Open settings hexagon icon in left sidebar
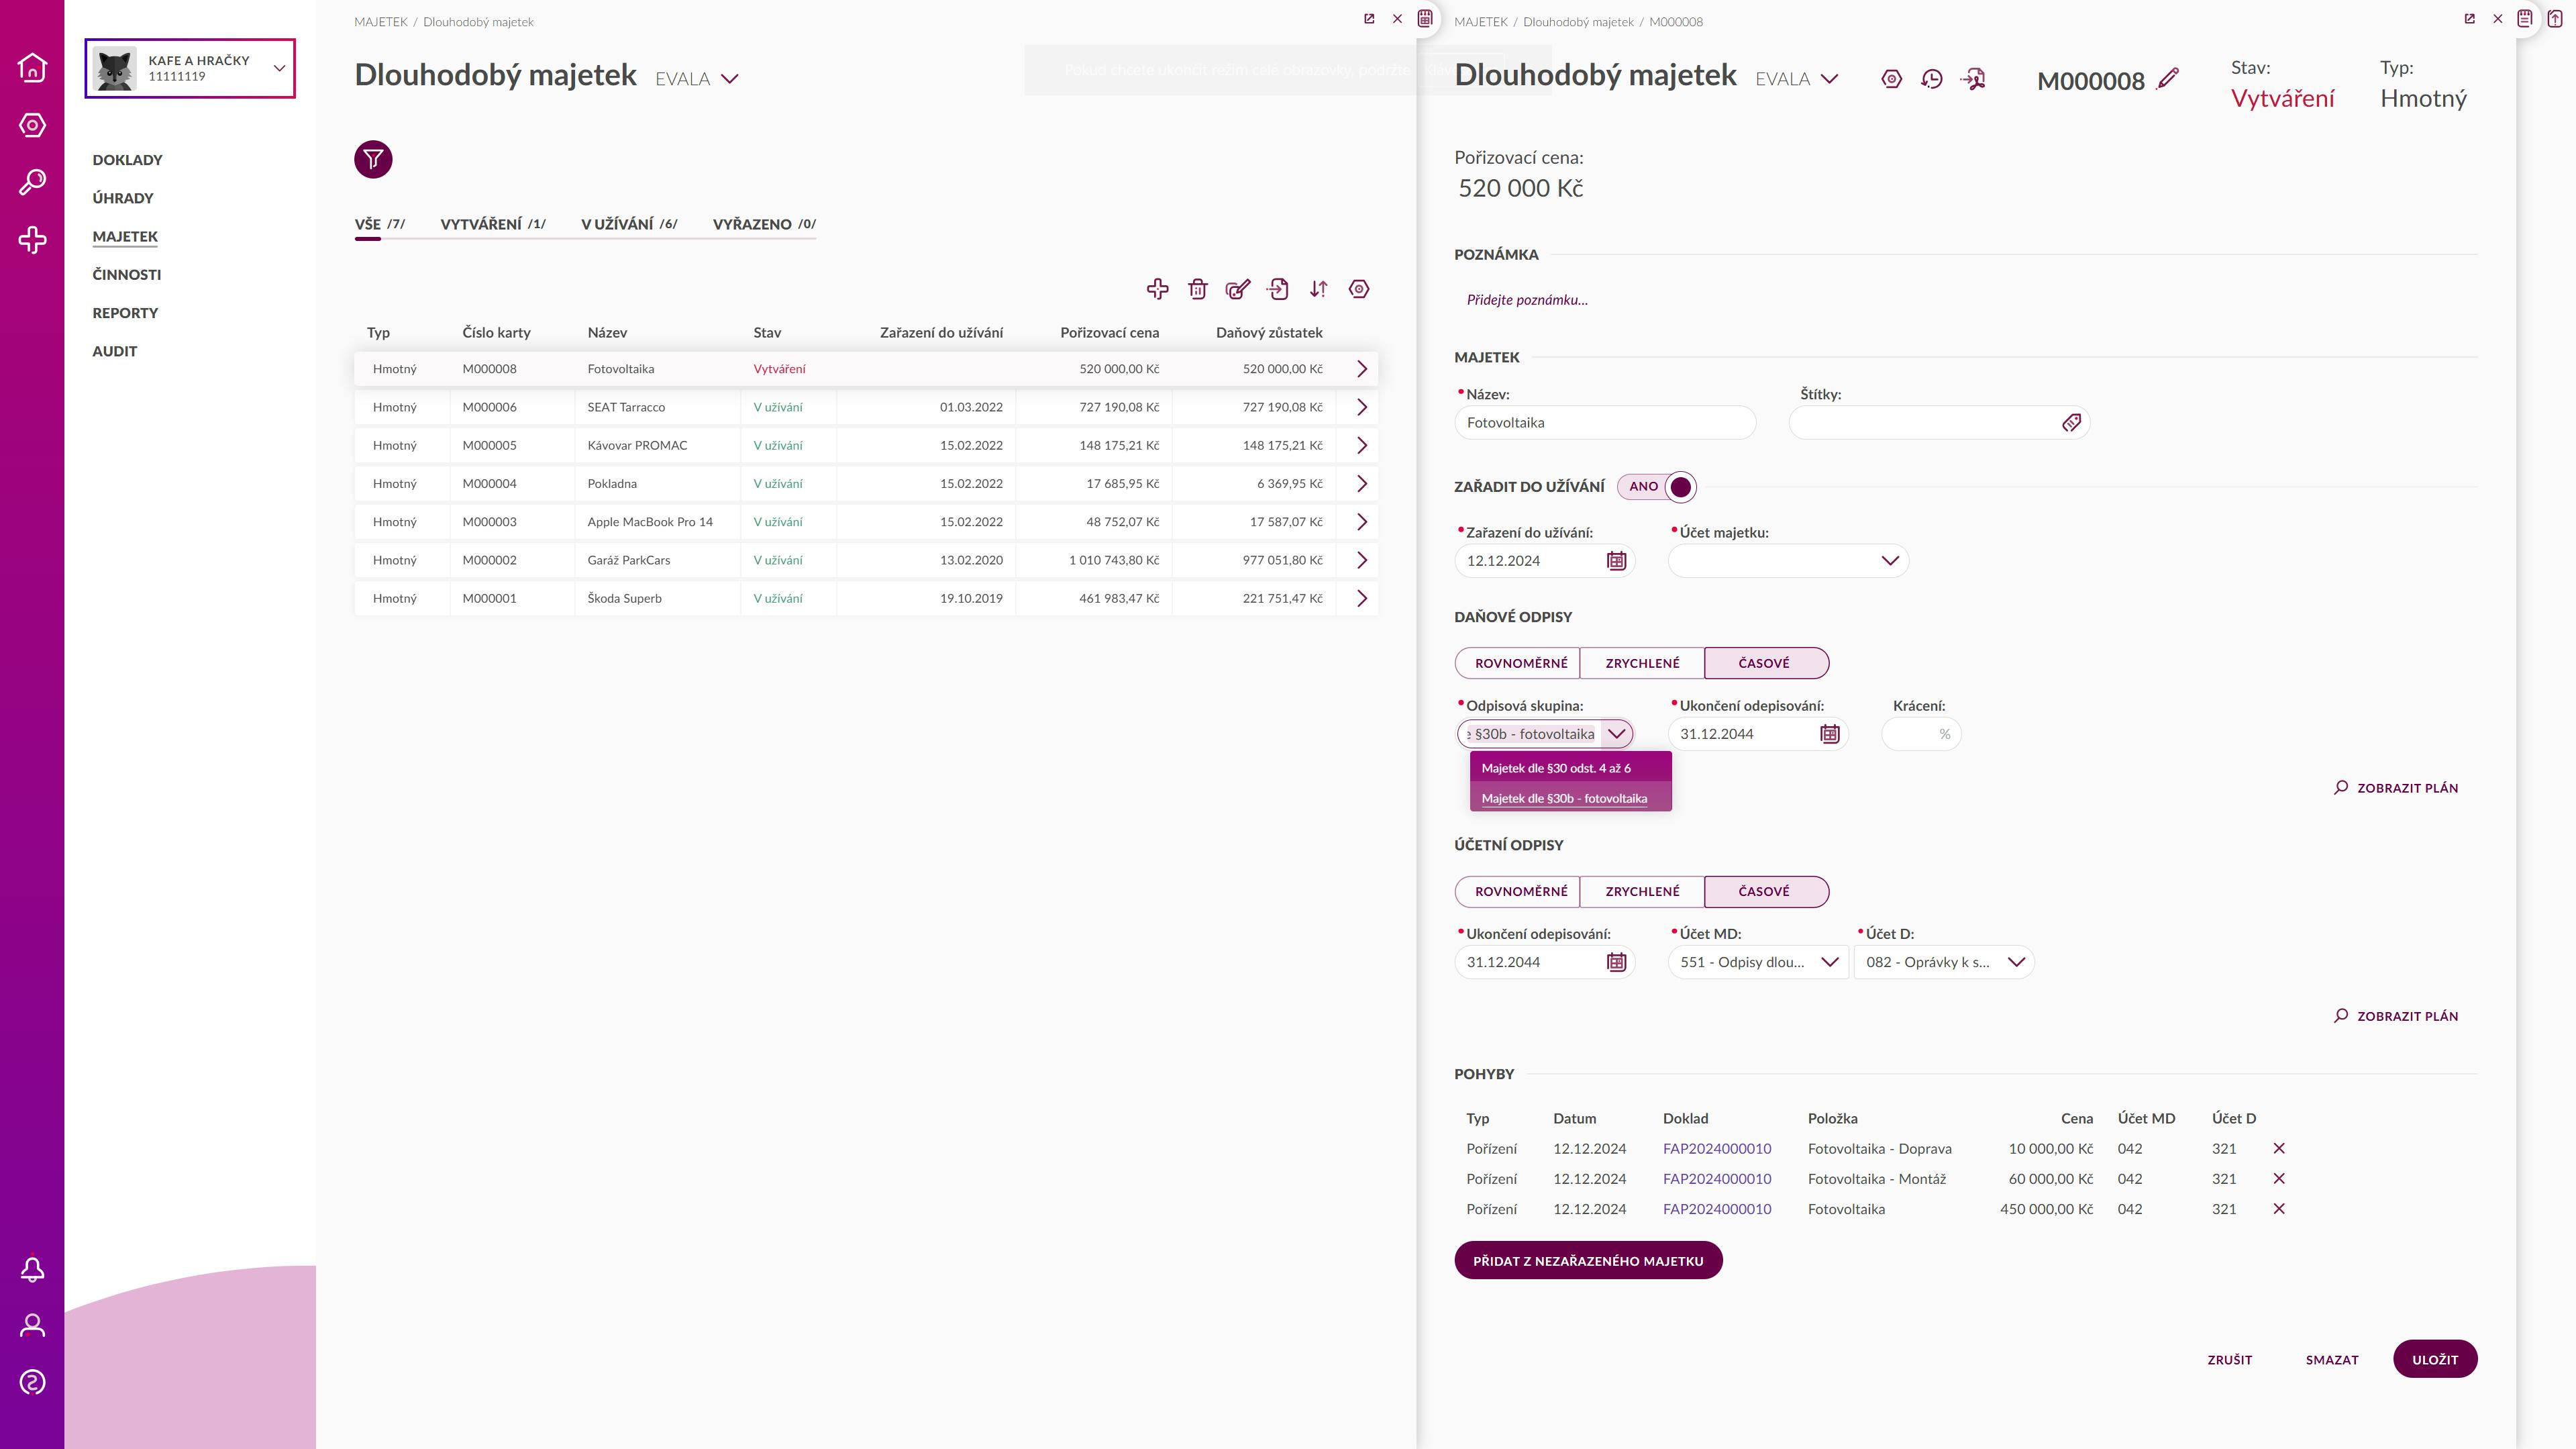 32,125
